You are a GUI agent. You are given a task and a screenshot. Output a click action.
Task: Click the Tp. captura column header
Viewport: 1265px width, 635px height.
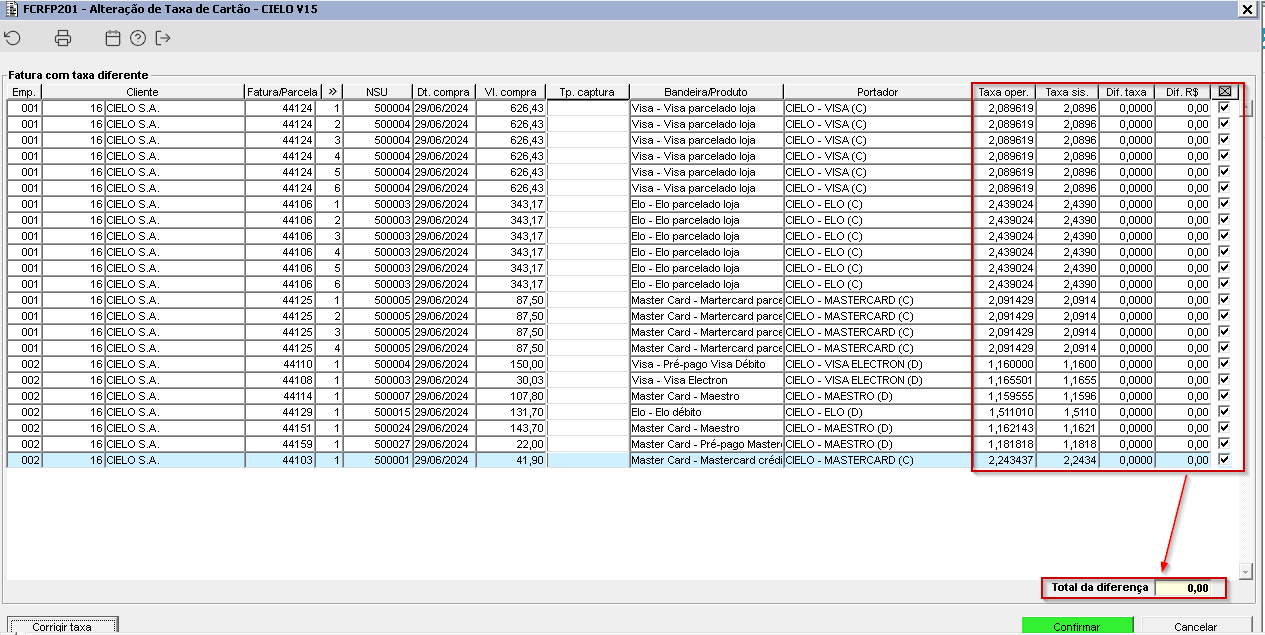588,92
